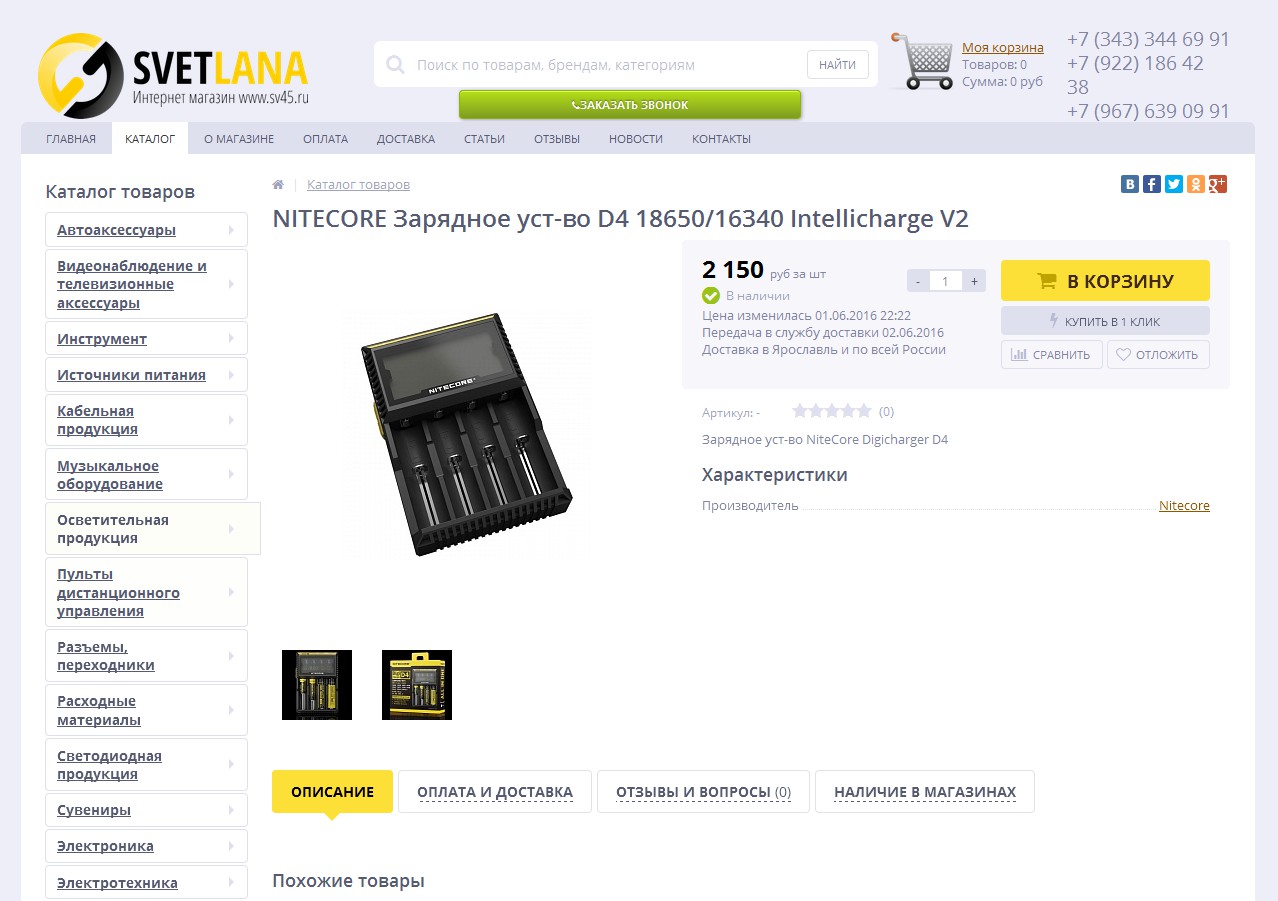Increase quantity with plus button
Screen dimensions: 1278x901
(974, 281)
